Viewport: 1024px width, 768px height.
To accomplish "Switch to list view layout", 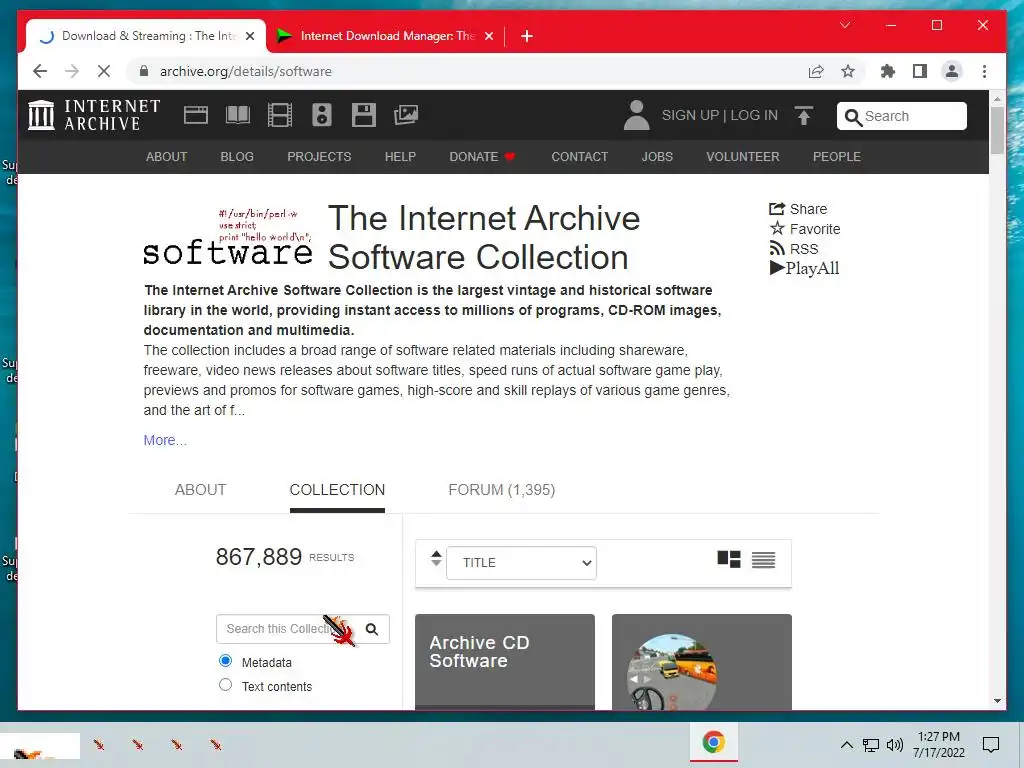I will point(763,560).
